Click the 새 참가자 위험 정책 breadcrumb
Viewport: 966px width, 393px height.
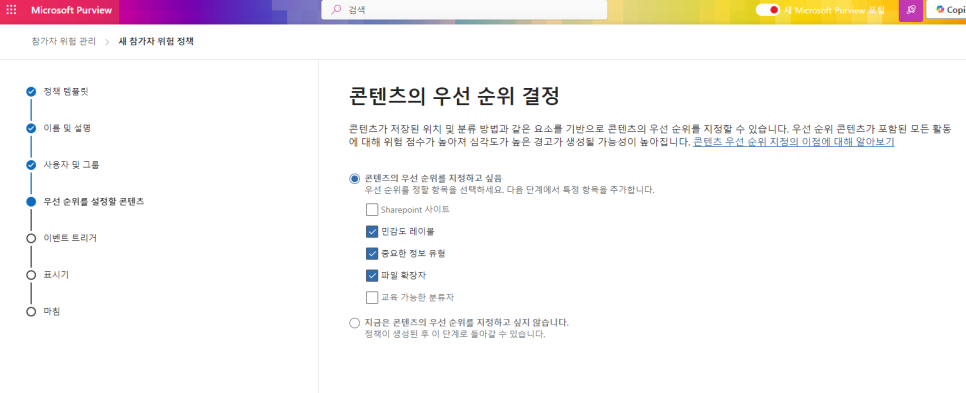pyautogui.click(x=156, y=42)
